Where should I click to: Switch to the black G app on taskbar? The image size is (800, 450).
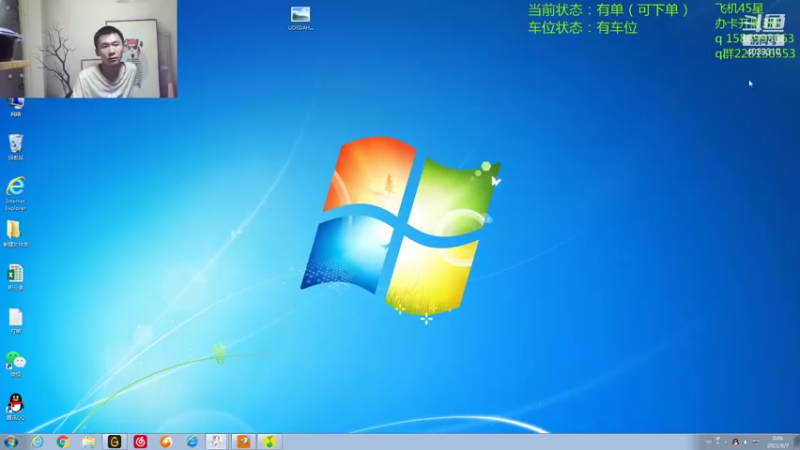click(x=114, y=442)
